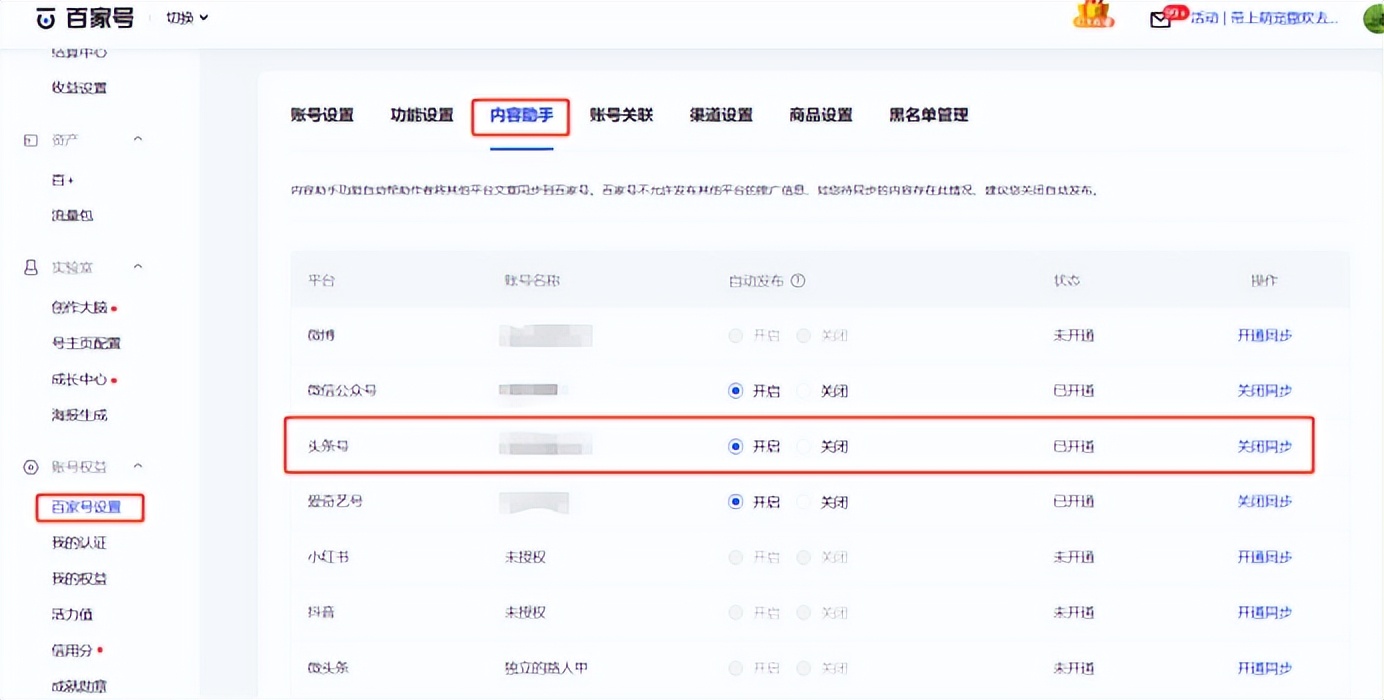Open 信用分 in sidebar
This screenshot has height=700, width=1384.
(72, 651)
